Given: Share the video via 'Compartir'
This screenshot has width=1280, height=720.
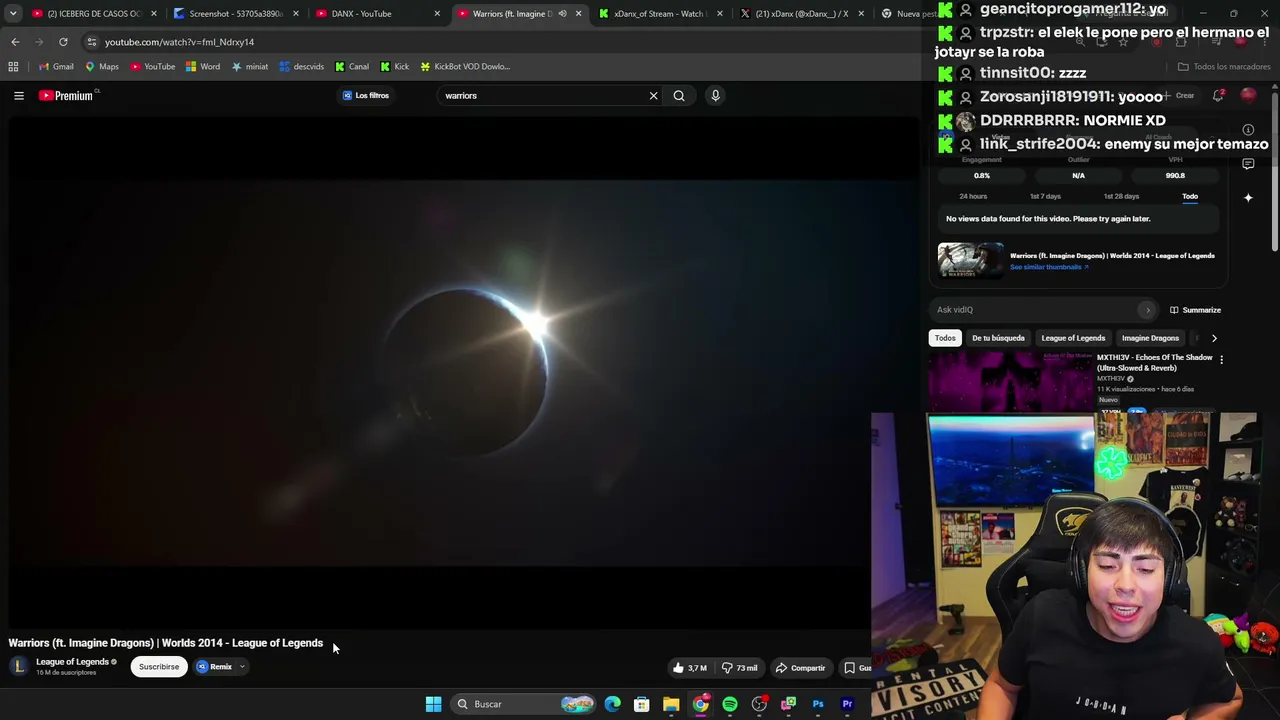Looking at the screenshot, I should [800, 668].
